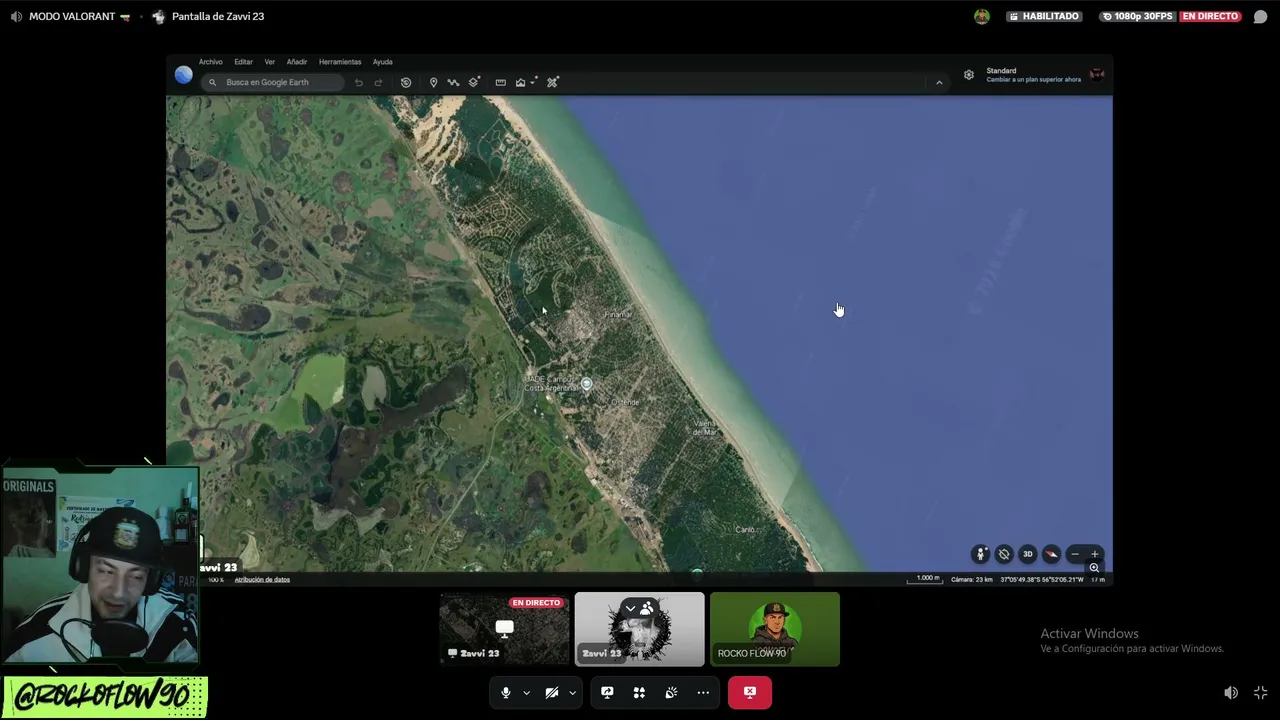Screen dimensions: 1280x720
Task: Toggle the camera on/off button
Action: coord(551,692)
